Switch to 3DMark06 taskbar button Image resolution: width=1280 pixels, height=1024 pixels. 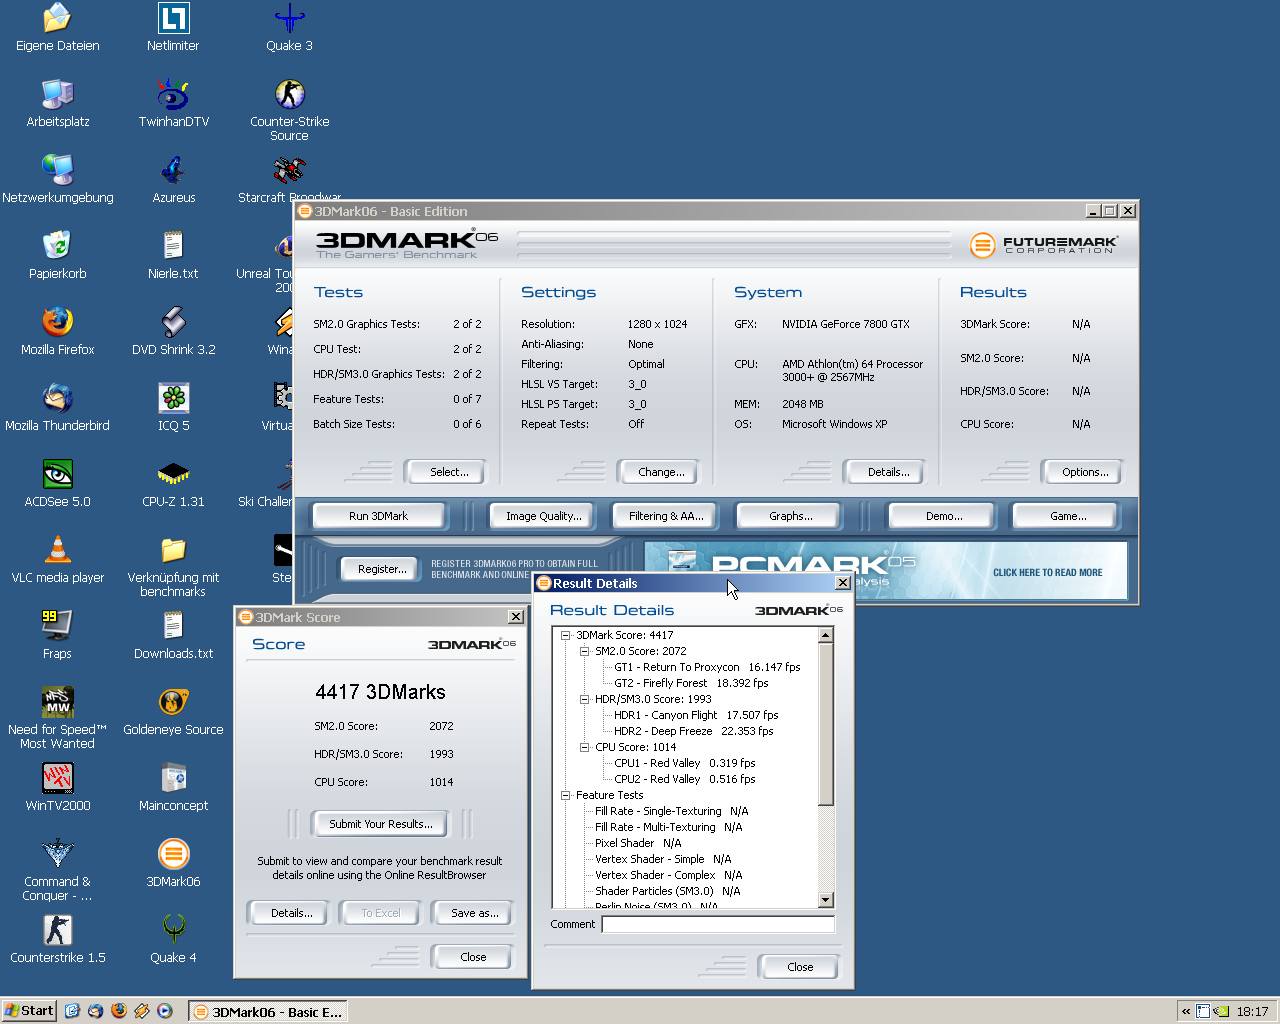tap(268, 1012)
